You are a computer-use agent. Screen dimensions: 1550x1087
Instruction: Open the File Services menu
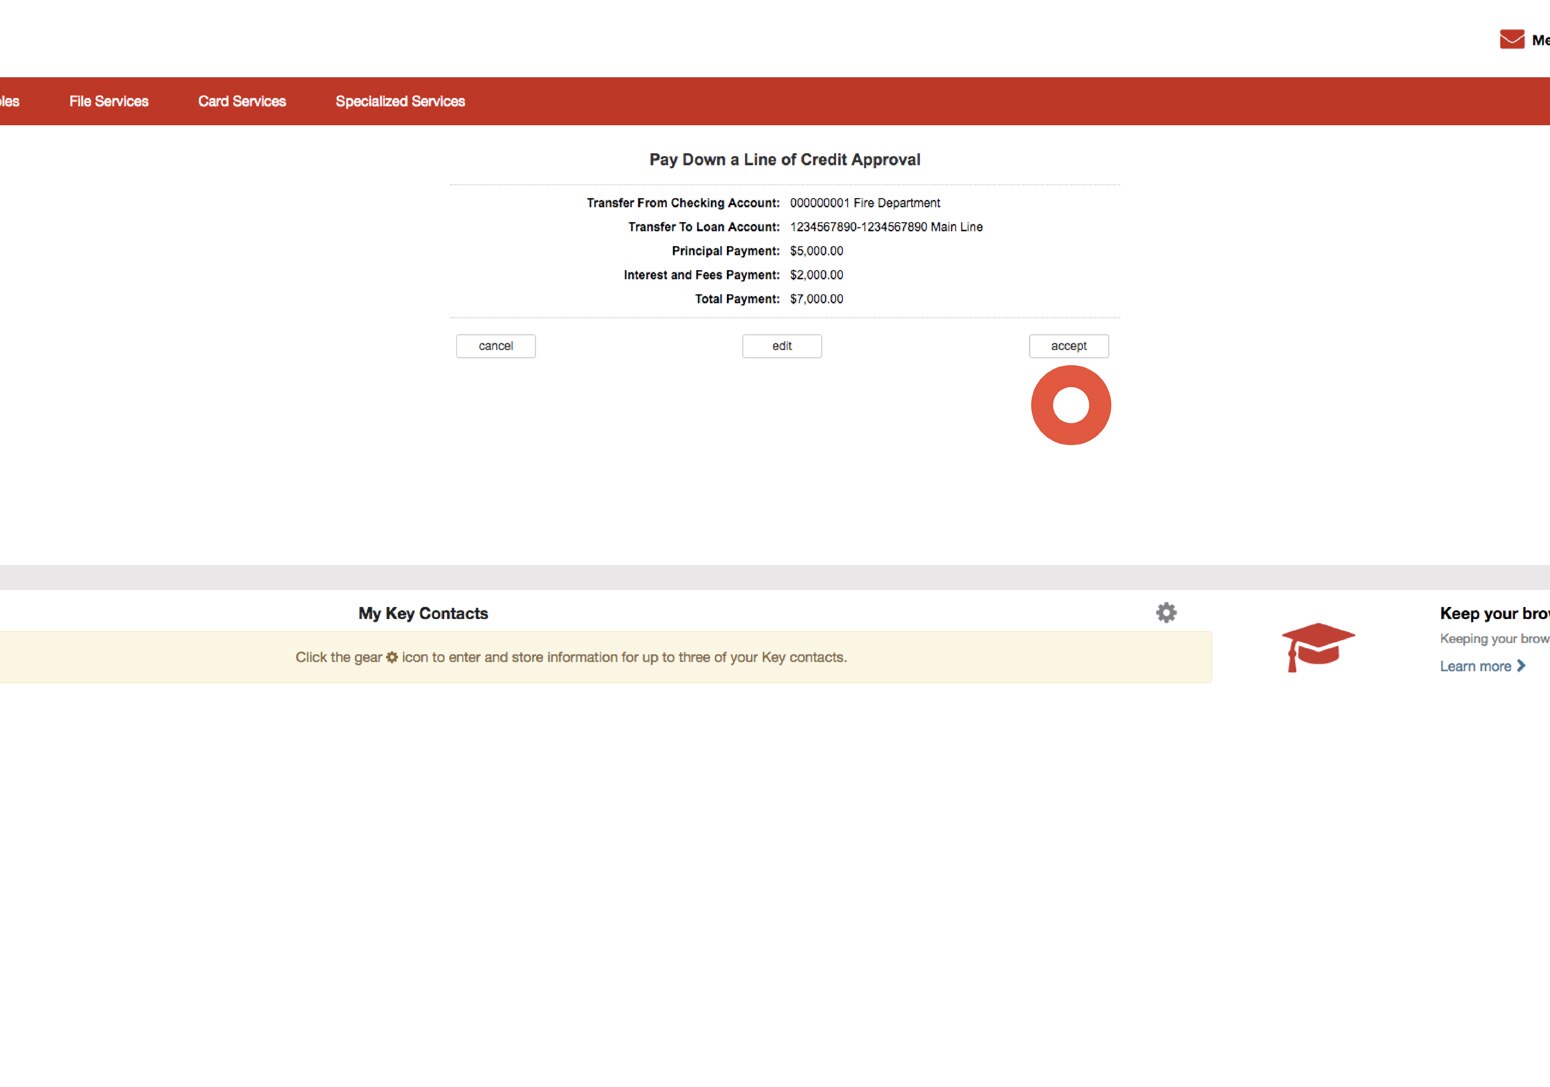tap(108, 100)
